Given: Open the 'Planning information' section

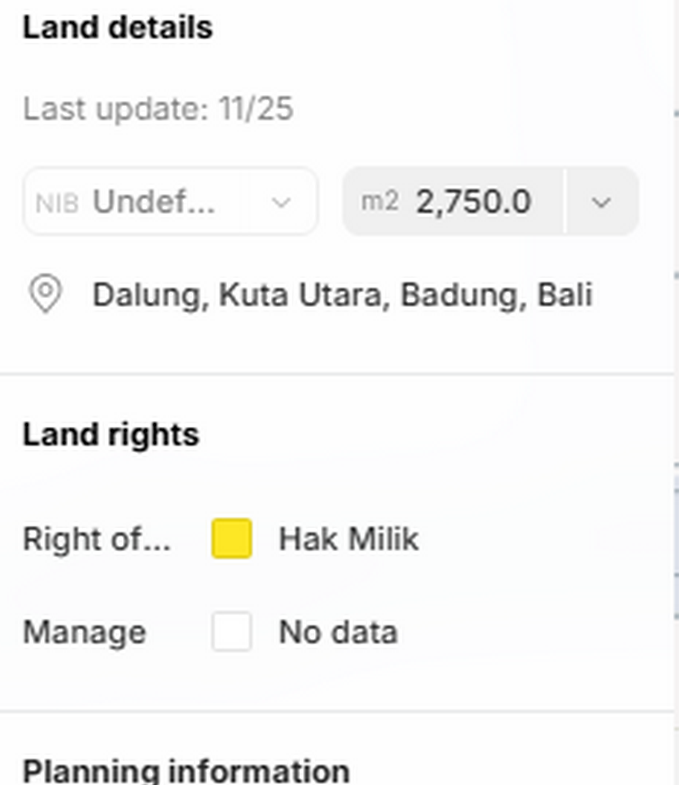Looking at the screenshot, I should point(186,771).
